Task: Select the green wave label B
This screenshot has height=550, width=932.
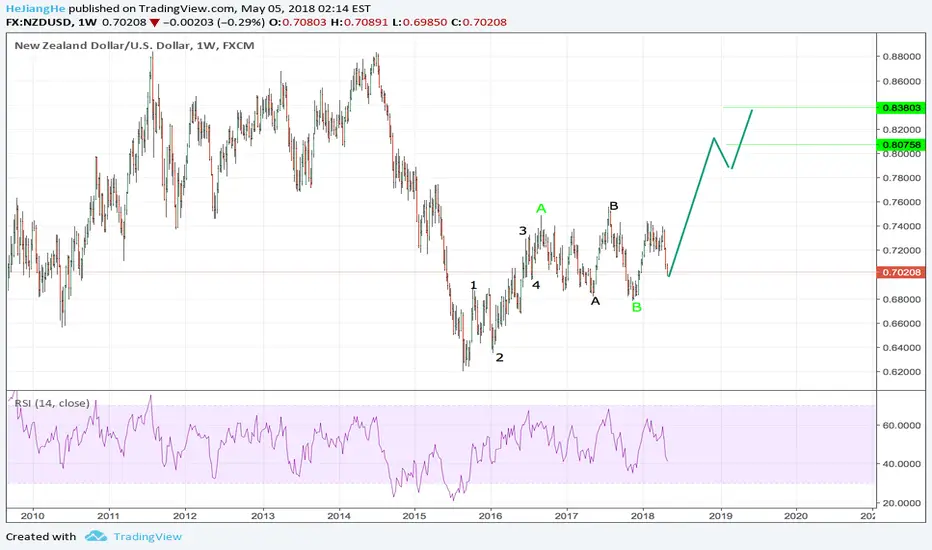Action: 637,307
